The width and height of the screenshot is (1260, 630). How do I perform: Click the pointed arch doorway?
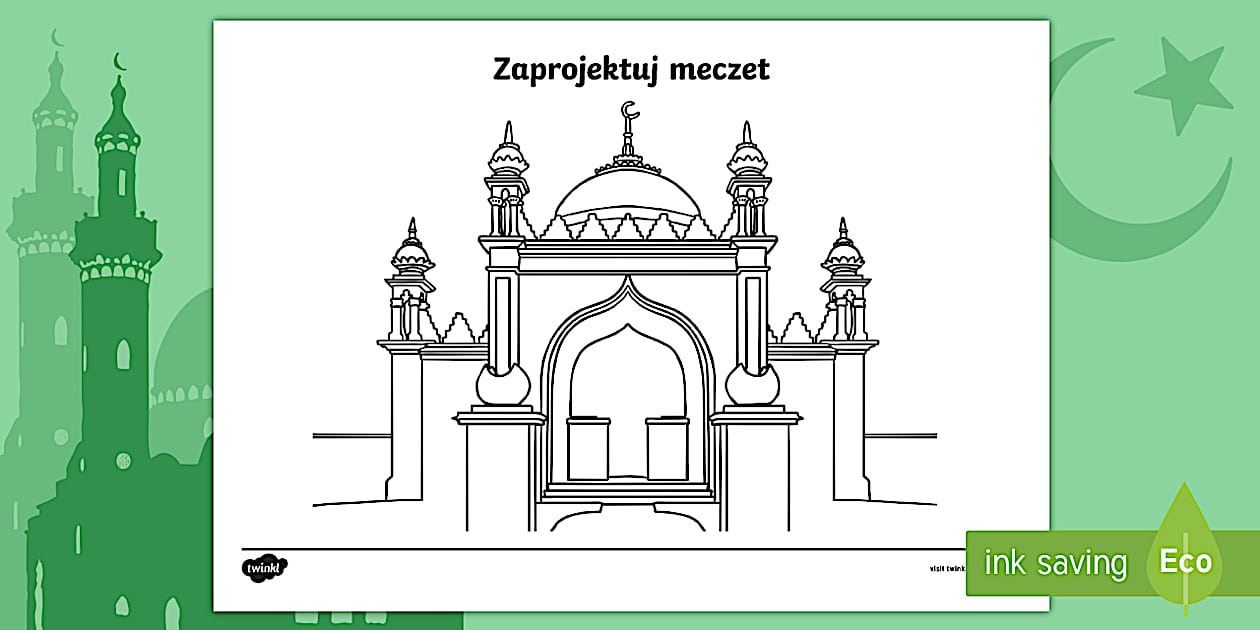(x=627, y=390)
